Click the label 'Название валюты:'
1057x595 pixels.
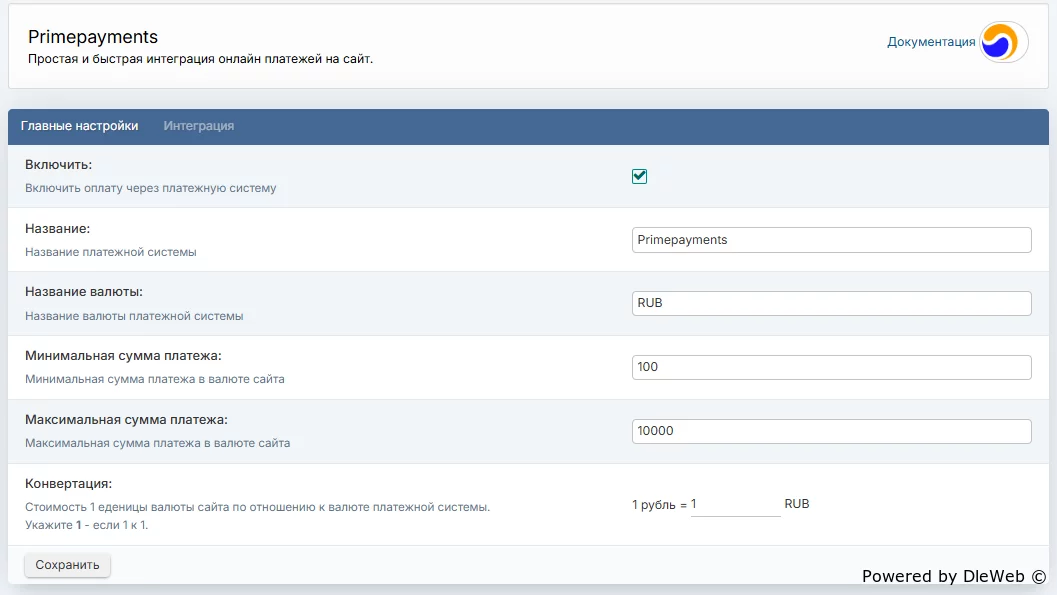[84, 292]
